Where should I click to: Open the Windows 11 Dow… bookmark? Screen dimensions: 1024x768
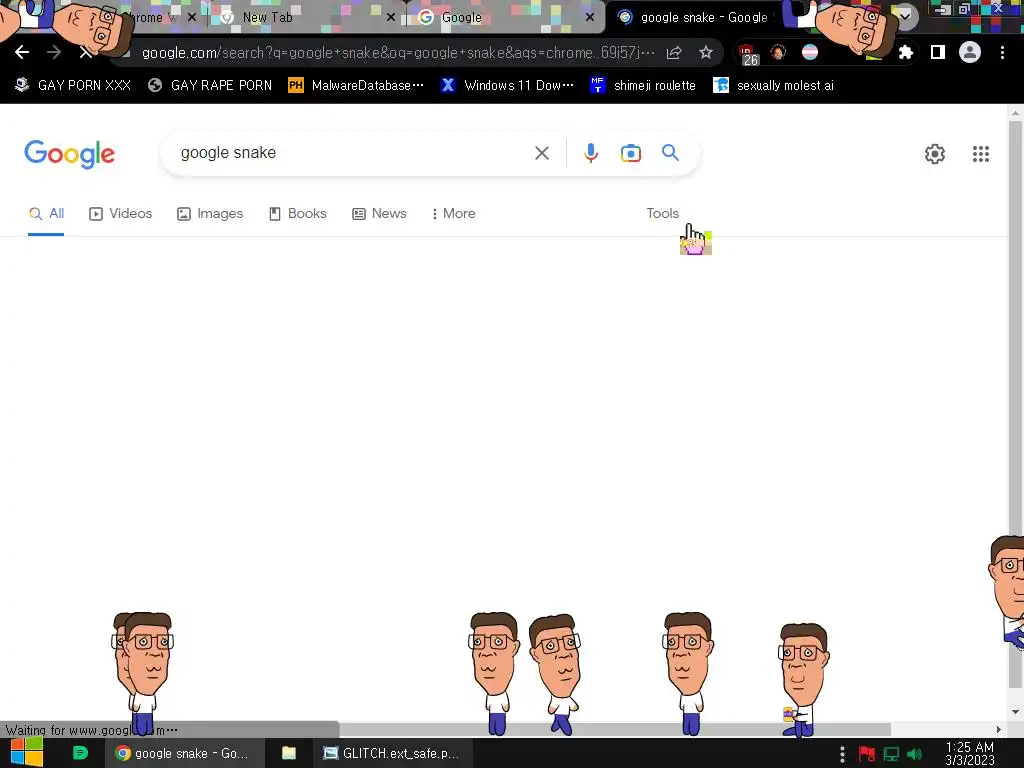tap(507, 85)
